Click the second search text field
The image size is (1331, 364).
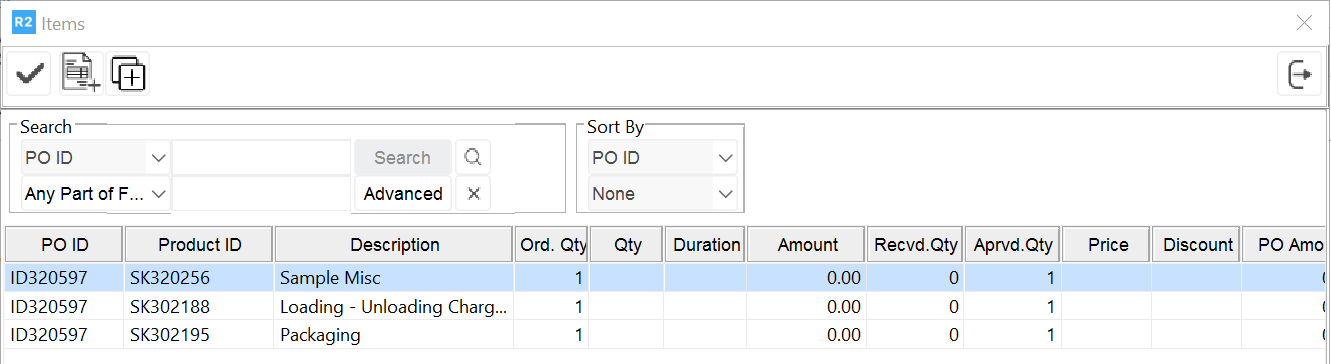[262, 193]
